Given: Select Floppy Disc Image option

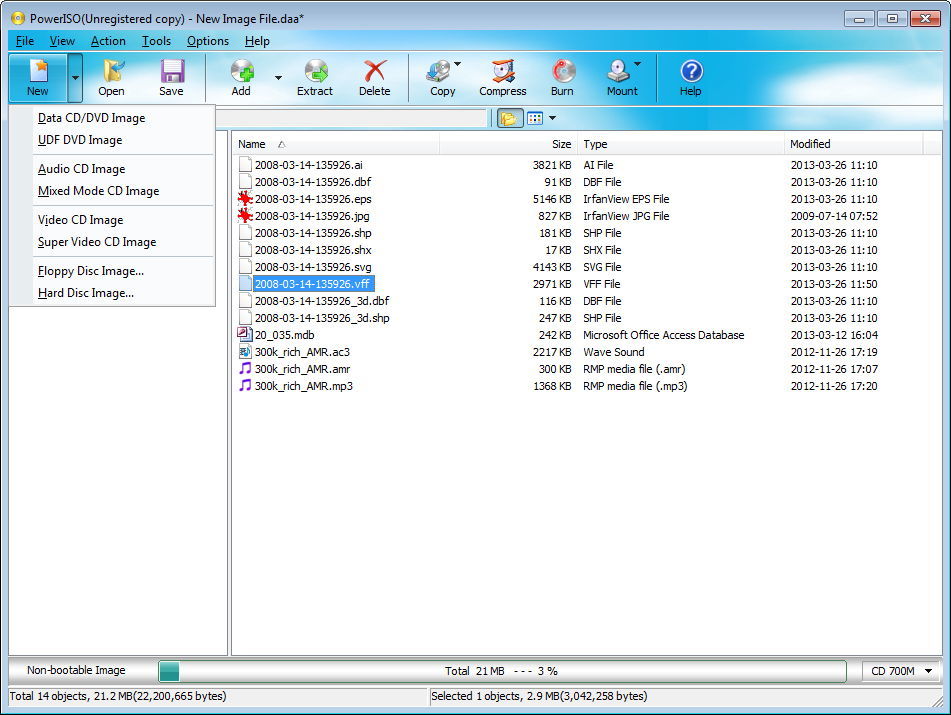Looking at the screenshot, I should click(x=91, y=270).
